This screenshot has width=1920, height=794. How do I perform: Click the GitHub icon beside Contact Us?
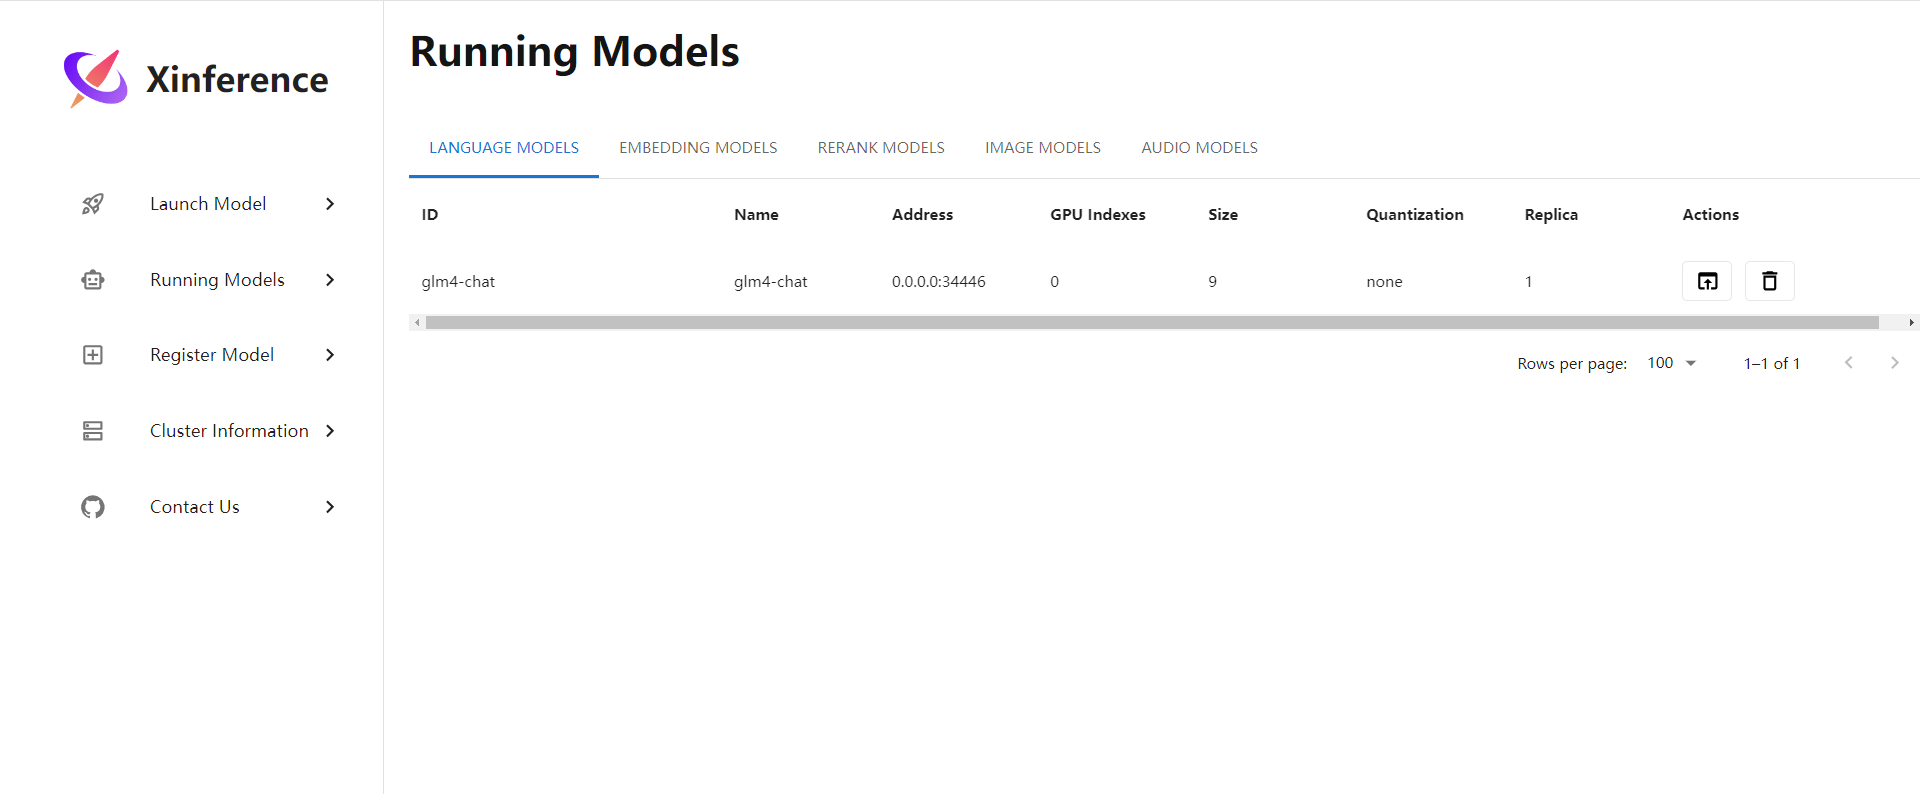(x=93, y=507)
